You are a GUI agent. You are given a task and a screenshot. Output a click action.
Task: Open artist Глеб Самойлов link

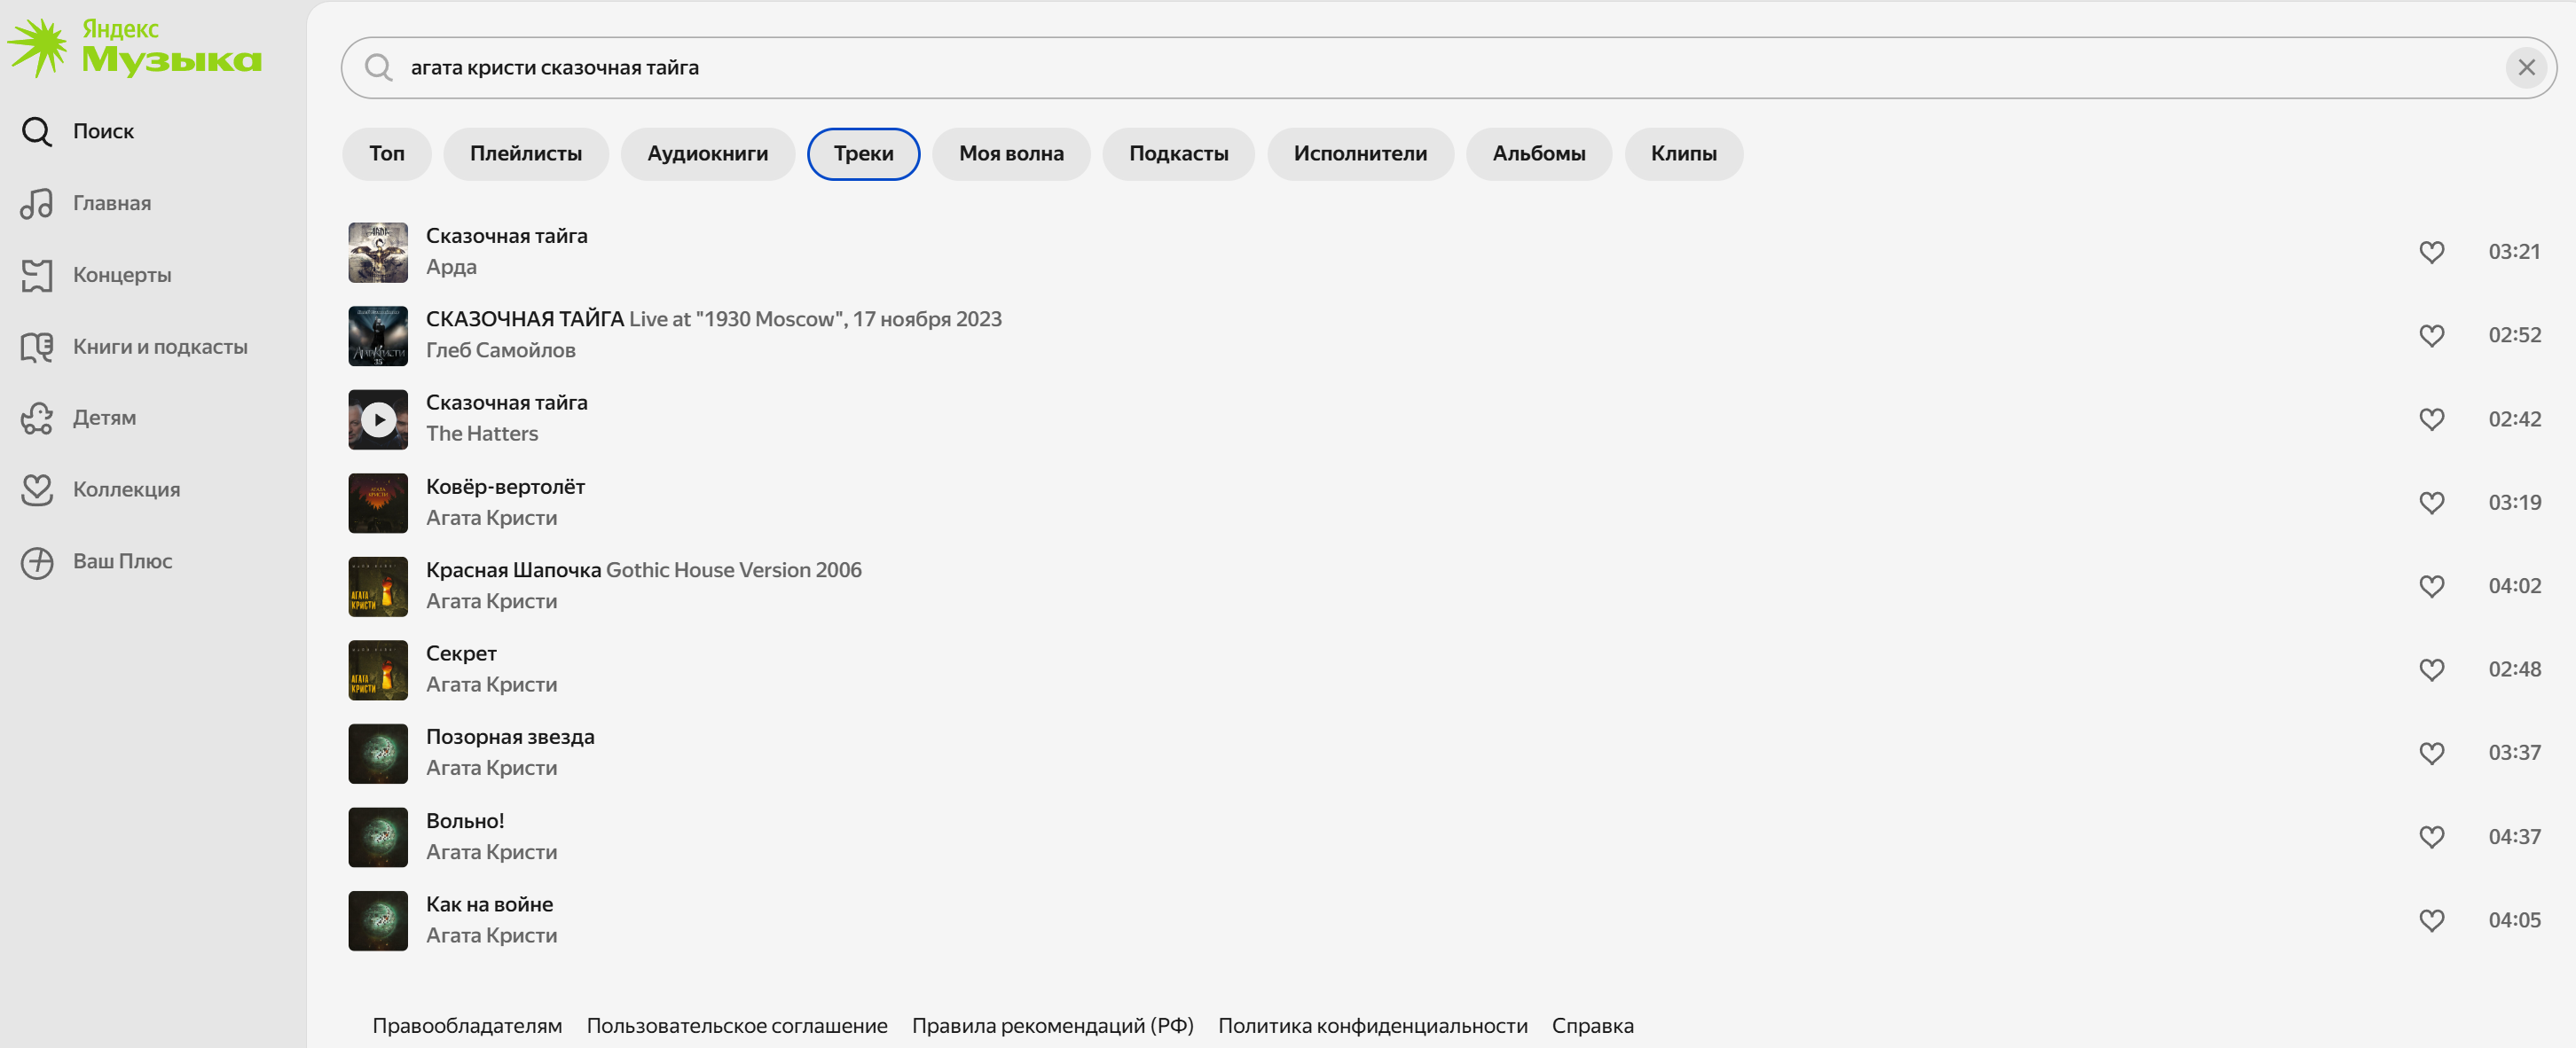(501, 351)
